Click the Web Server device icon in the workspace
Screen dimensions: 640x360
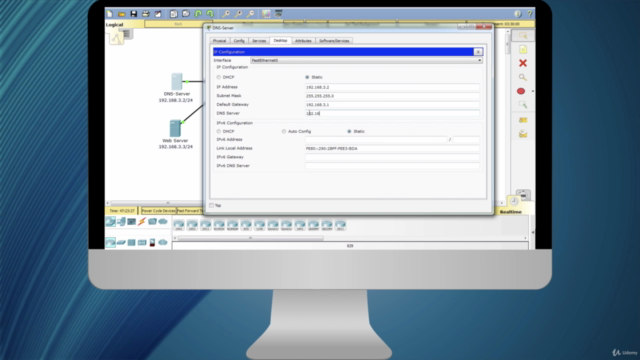click(175, 128)
